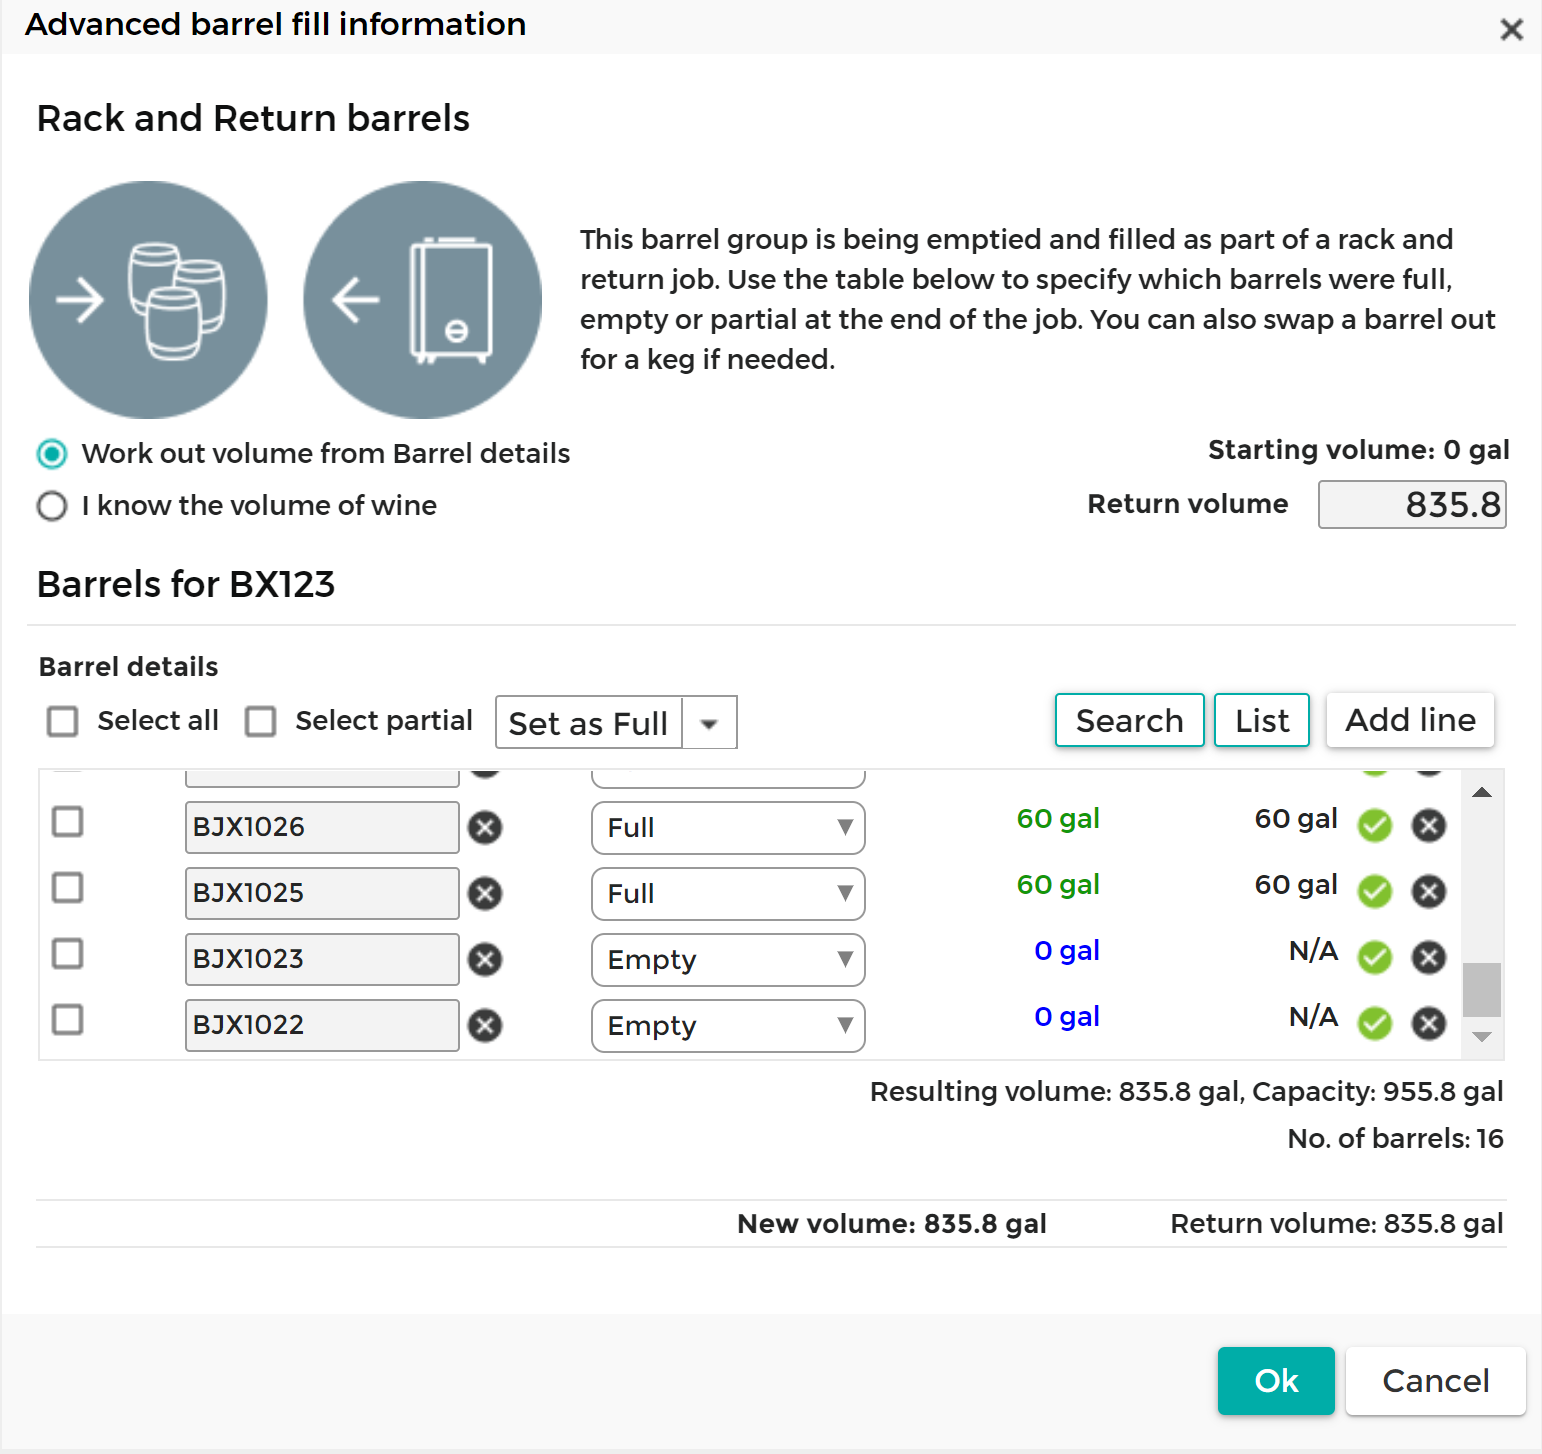Remove barrel BJX1023 using x beside code
Image resolution: width=1542 pixels, height=1454 pixels.
click(485, 960)
